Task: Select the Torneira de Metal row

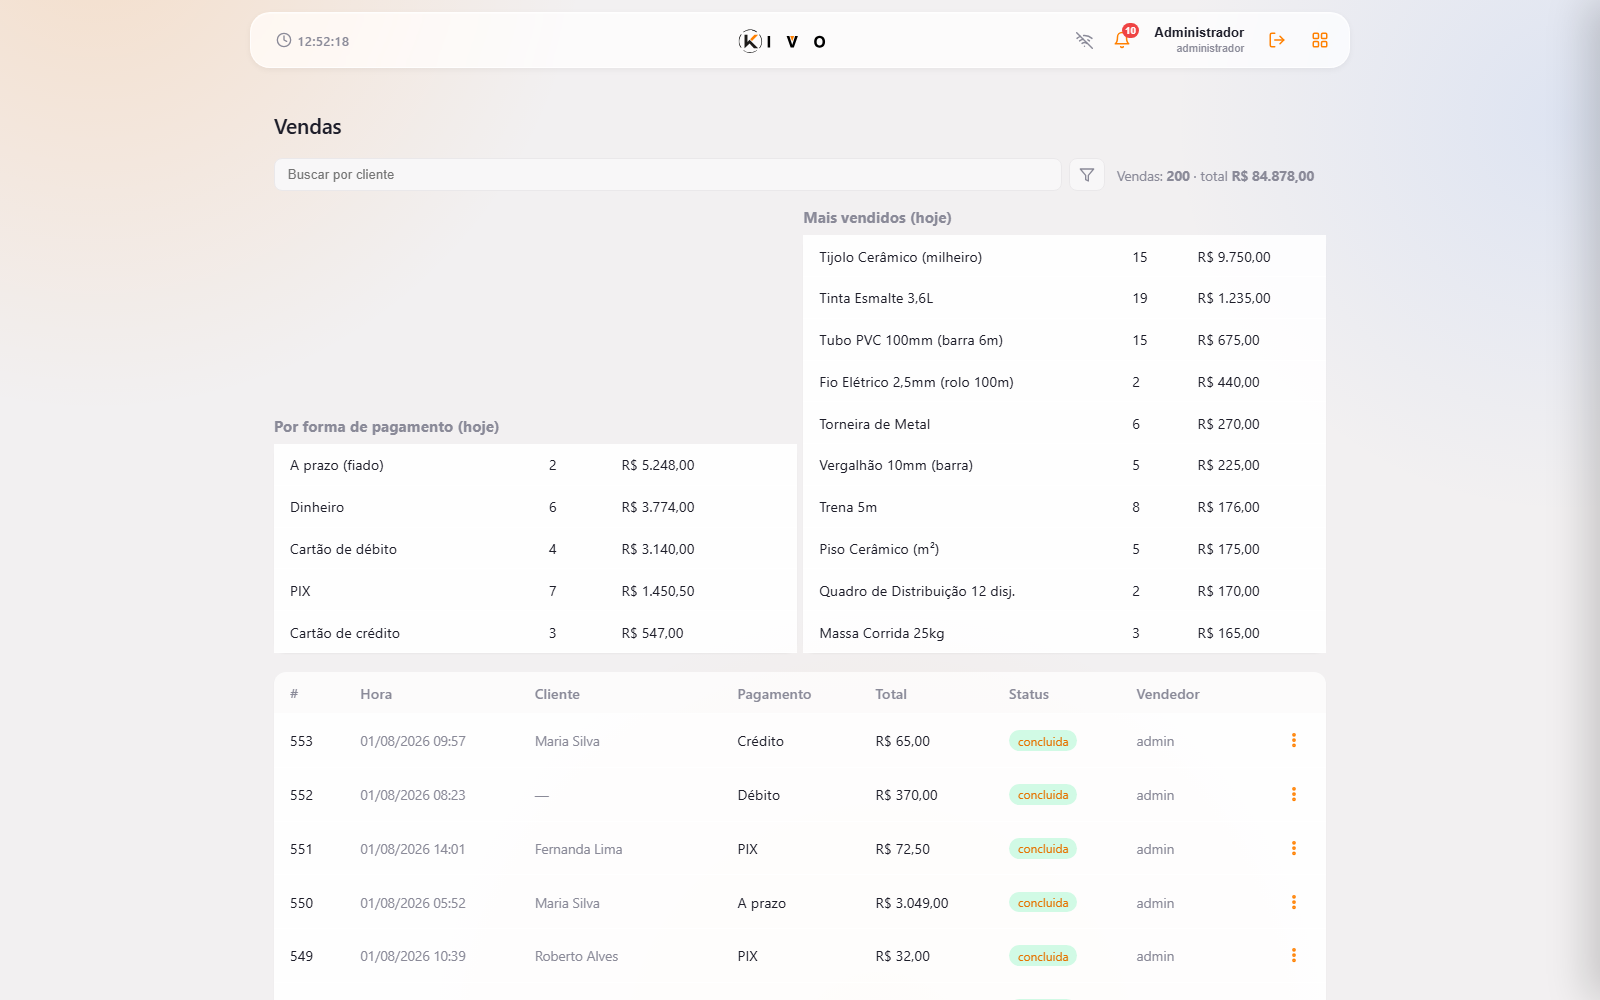Action: (x=1064, y=424)
